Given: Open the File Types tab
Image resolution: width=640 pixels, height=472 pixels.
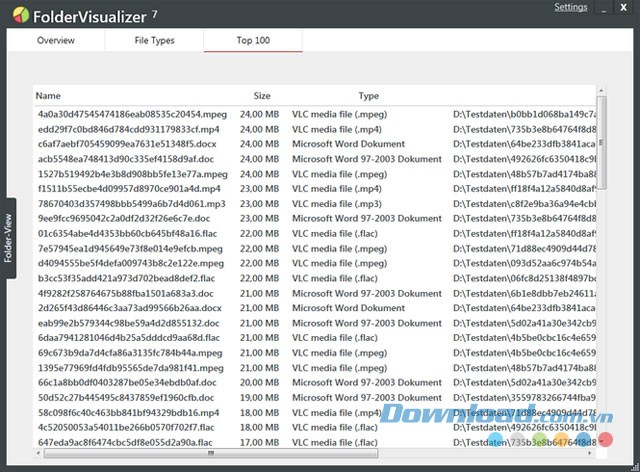Looking at the screenshot, I should [x=154, y=41].
